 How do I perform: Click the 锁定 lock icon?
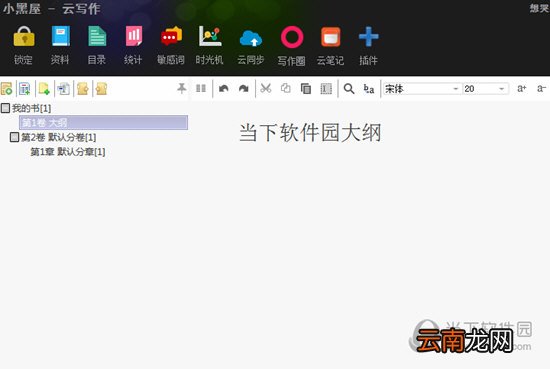24,36
